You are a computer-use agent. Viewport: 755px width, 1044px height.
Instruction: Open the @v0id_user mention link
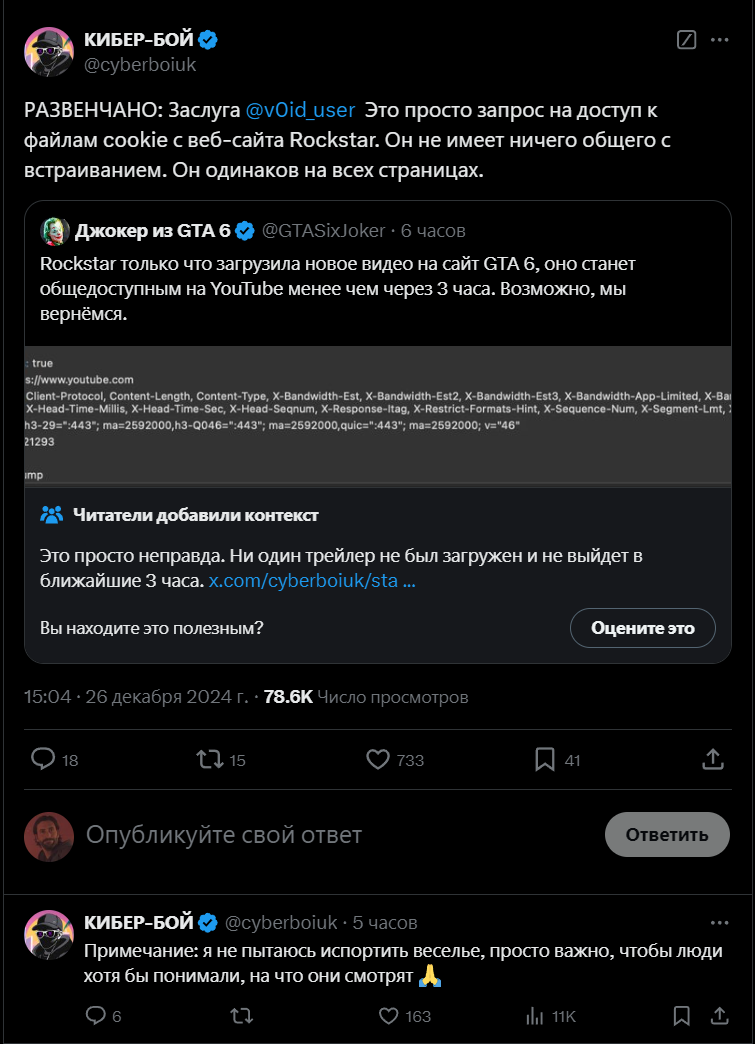pyautogui.click(x=300, y=110)
